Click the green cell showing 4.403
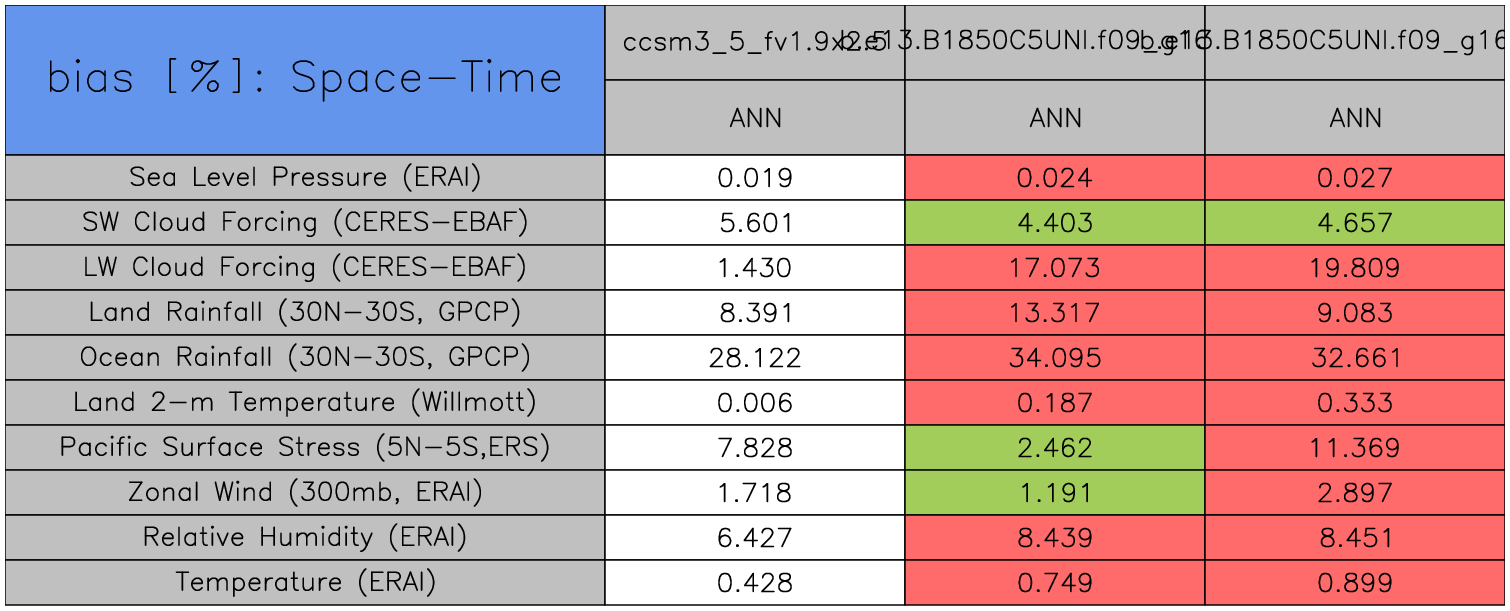The height and width of the screenshot is (611, 1510). (x=1055, y=223)
